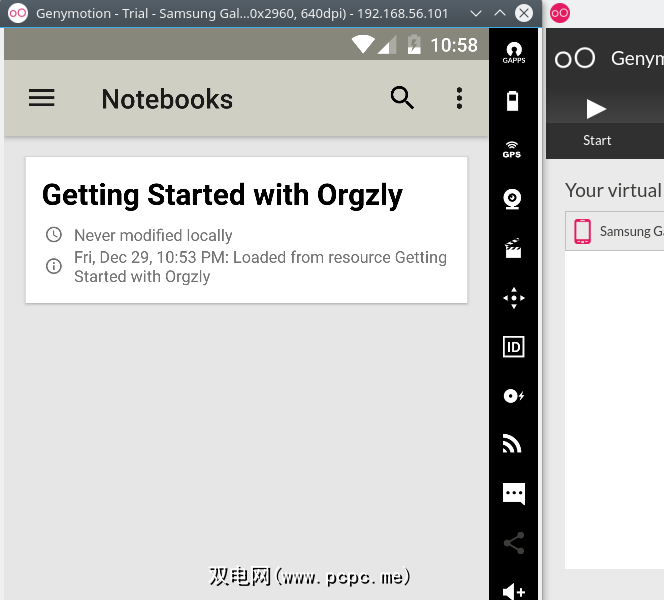664x600 pixels.
Task: Click the greyed share icon in sidebar
Action: tap(514, 543)
